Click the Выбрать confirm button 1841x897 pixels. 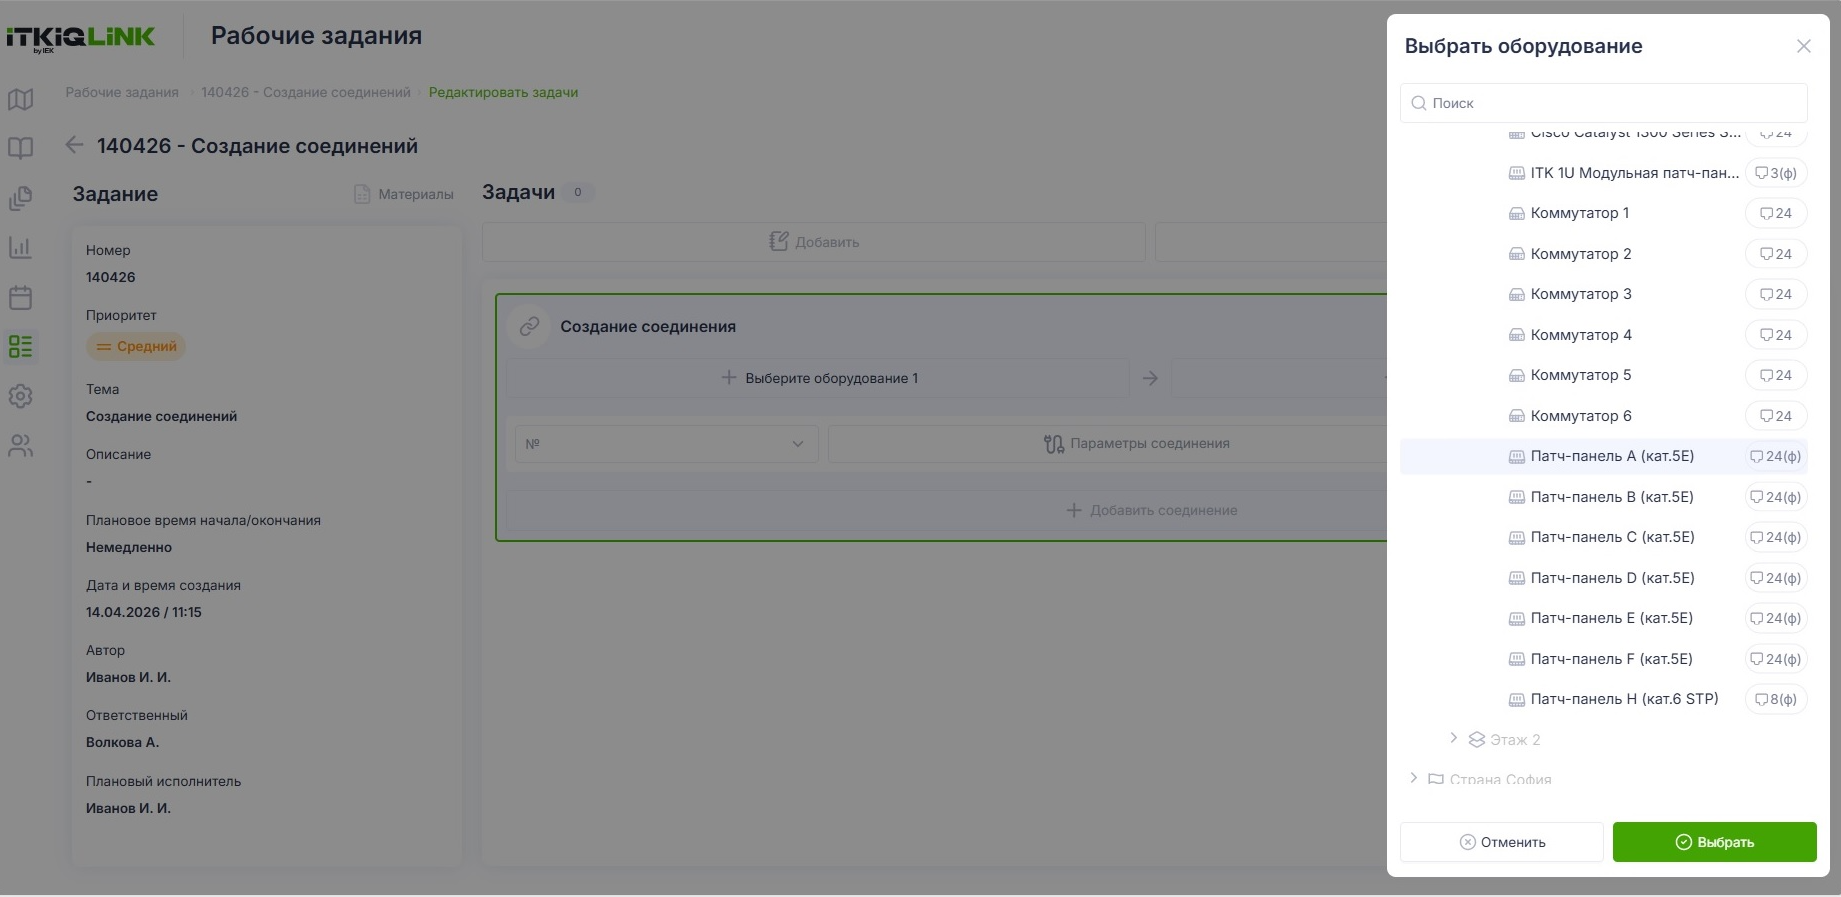pyautogui.click(x=1714, y=842)
